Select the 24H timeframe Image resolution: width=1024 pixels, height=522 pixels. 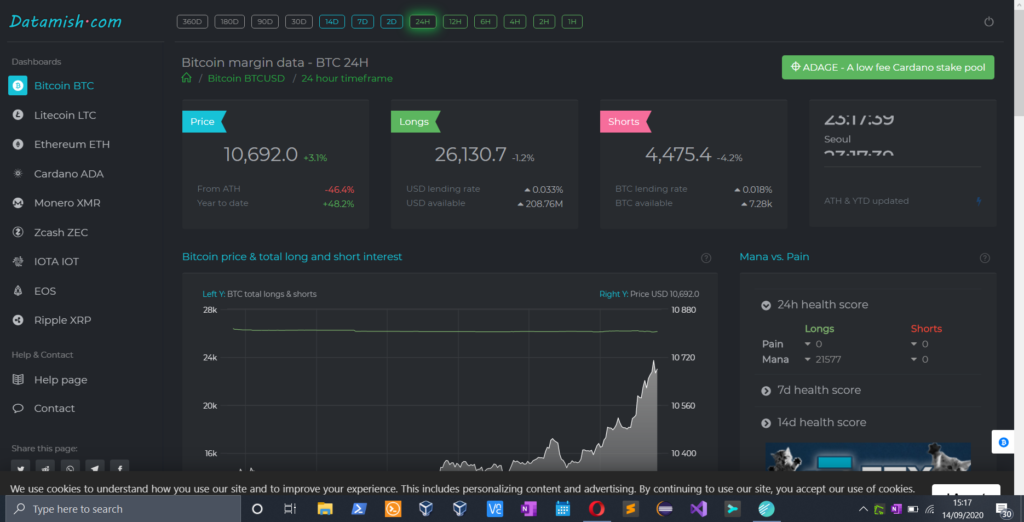click(x=423, y=22)
